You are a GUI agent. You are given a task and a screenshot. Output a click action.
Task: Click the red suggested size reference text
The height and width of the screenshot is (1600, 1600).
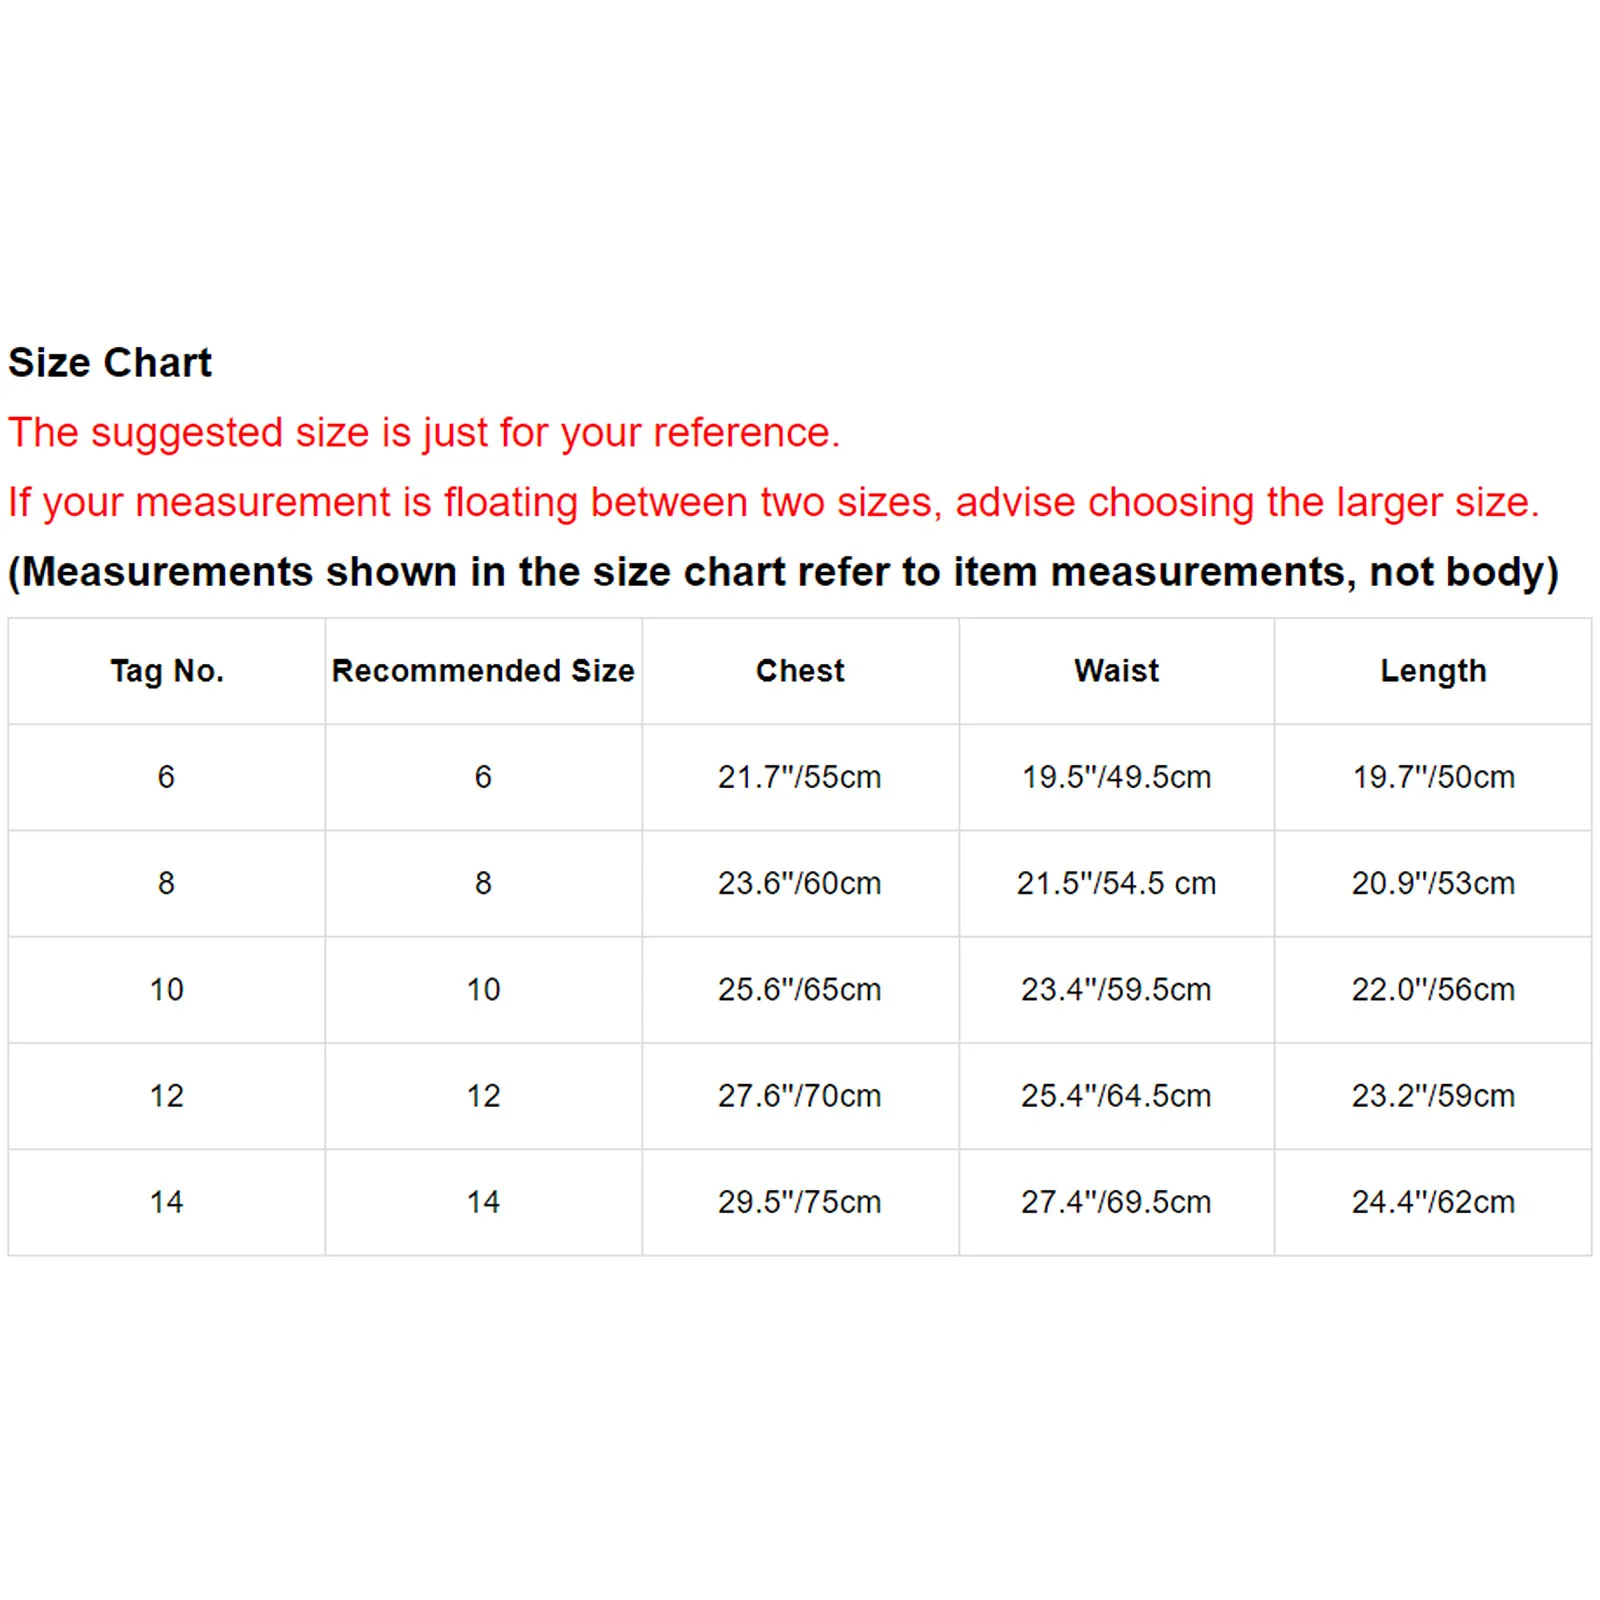click(x=424, y=433)
